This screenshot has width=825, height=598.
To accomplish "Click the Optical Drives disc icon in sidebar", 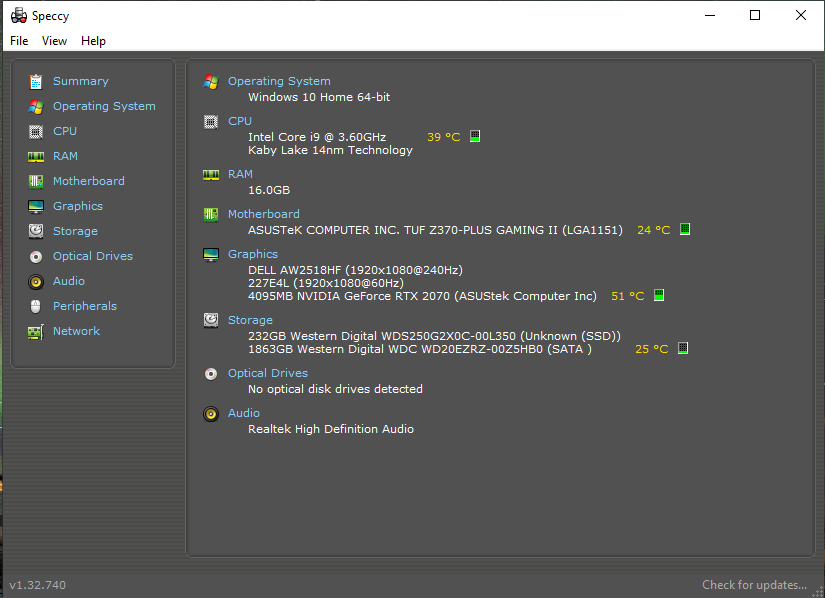I will [36, 257].
